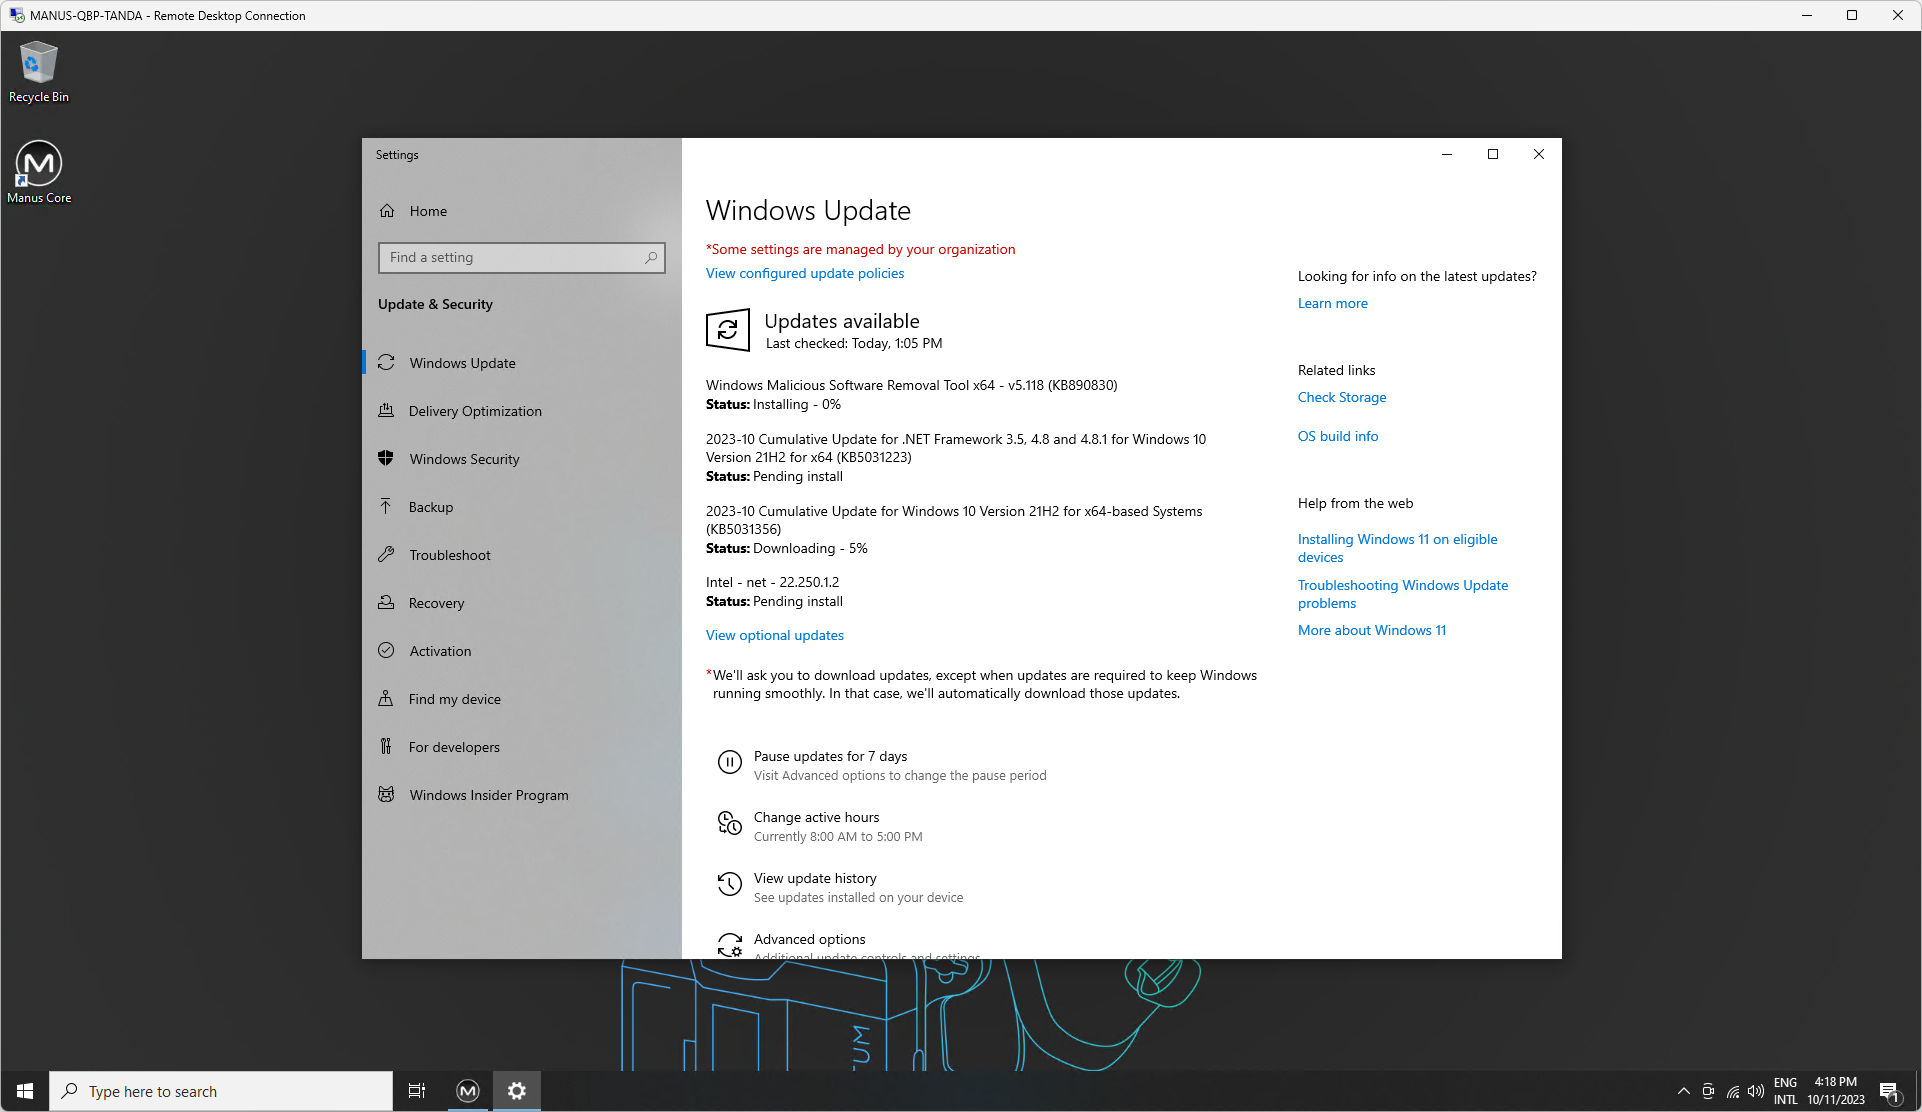Click the View update history icon

coord(729,885)
